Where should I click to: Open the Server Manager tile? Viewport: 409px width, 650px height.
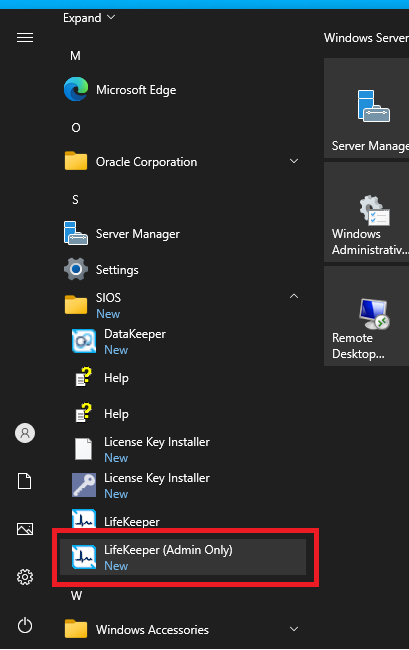click(366, 108)
